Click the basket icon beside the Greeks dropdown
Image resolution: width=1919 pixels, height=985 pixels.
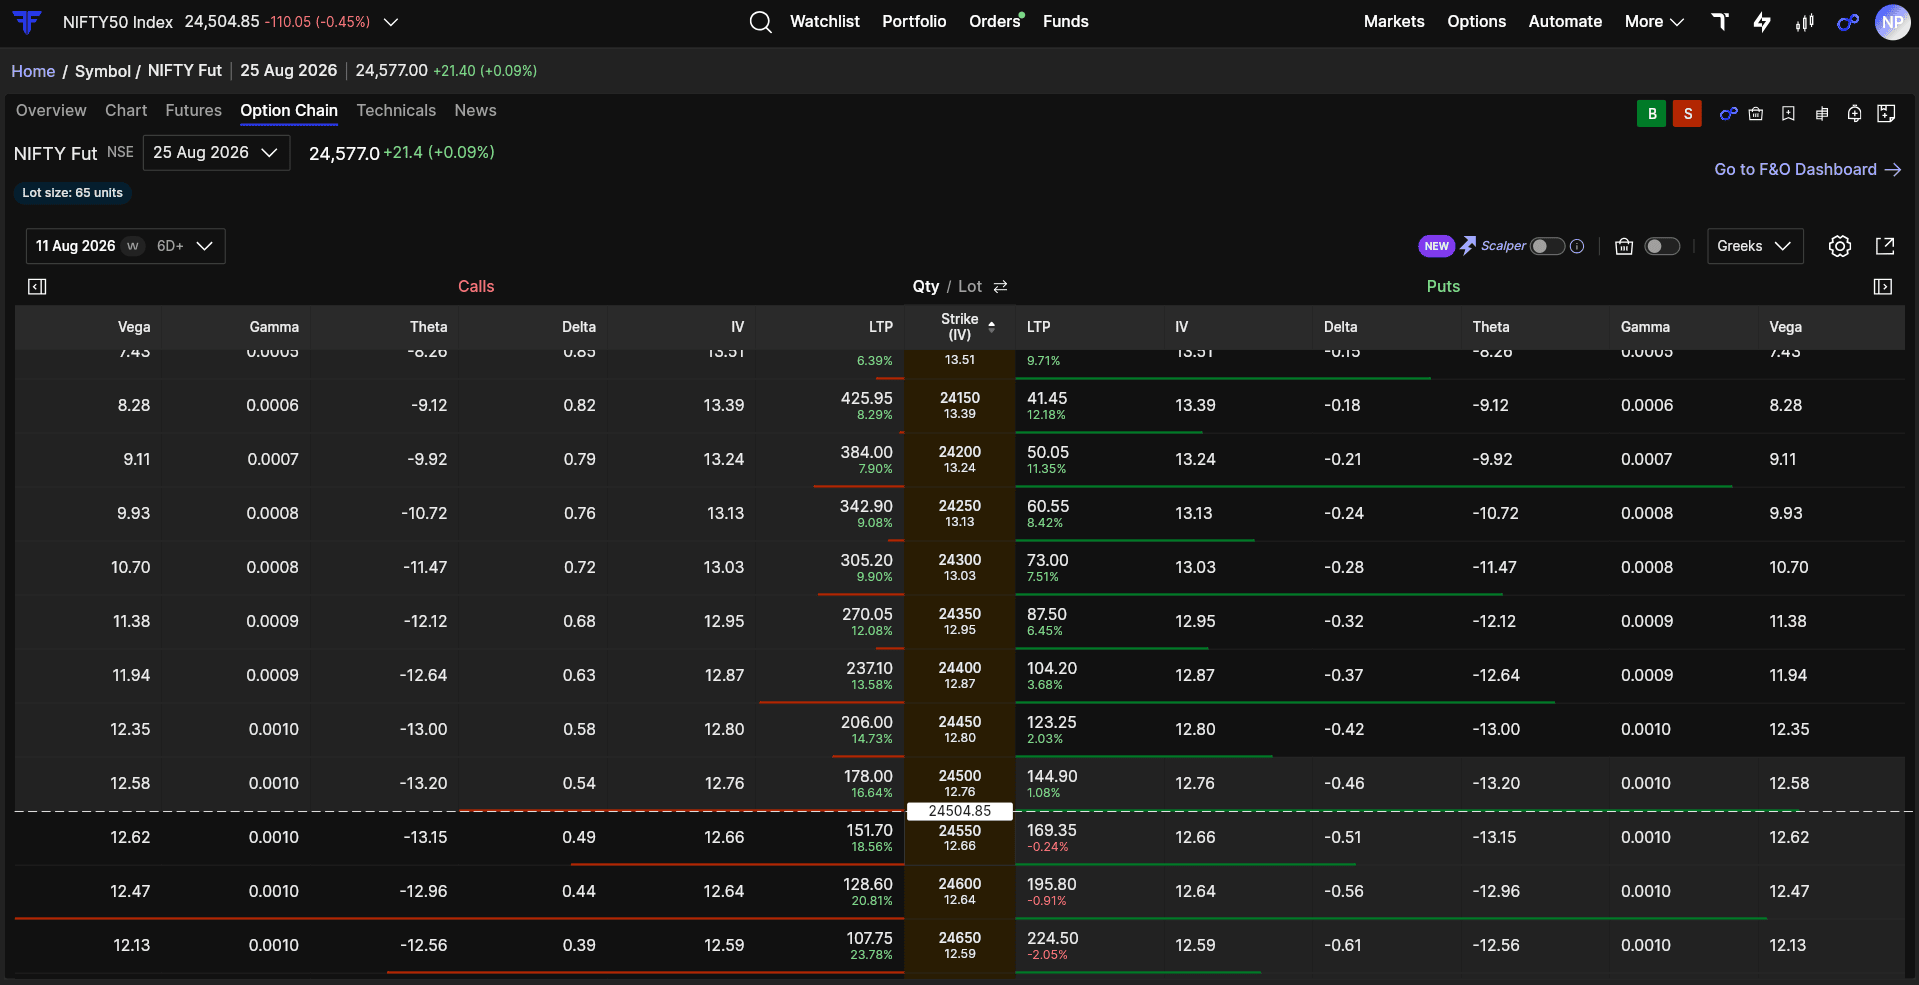[x=1624, y=246]
